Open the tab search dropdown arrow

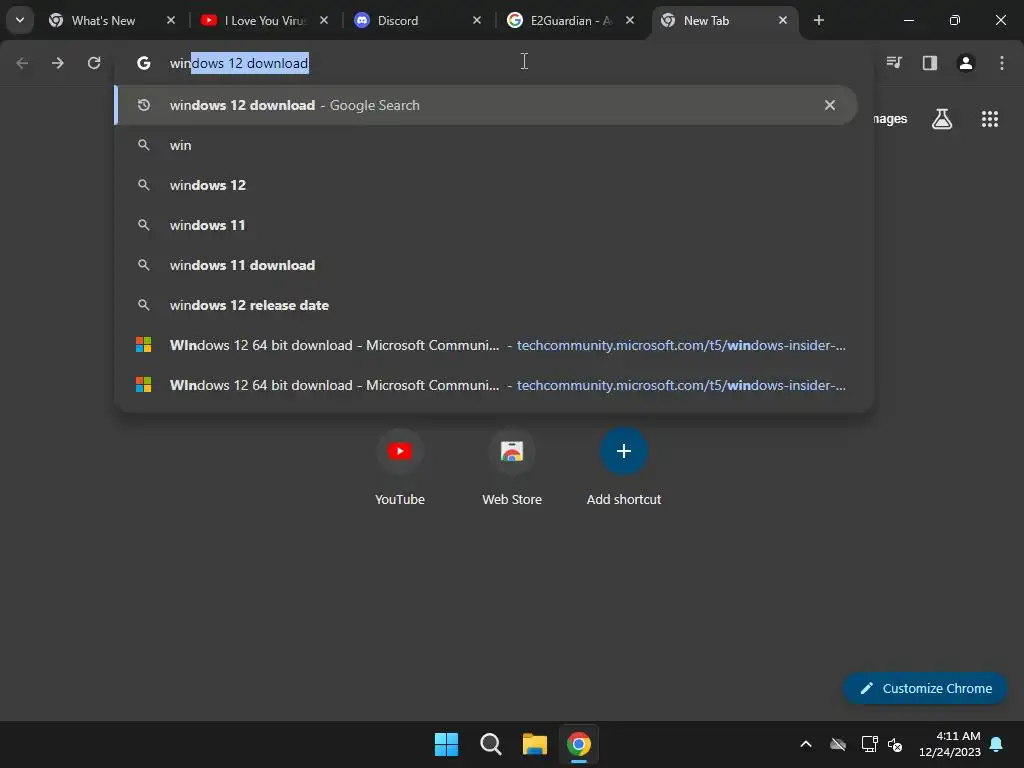coord(20,20)
